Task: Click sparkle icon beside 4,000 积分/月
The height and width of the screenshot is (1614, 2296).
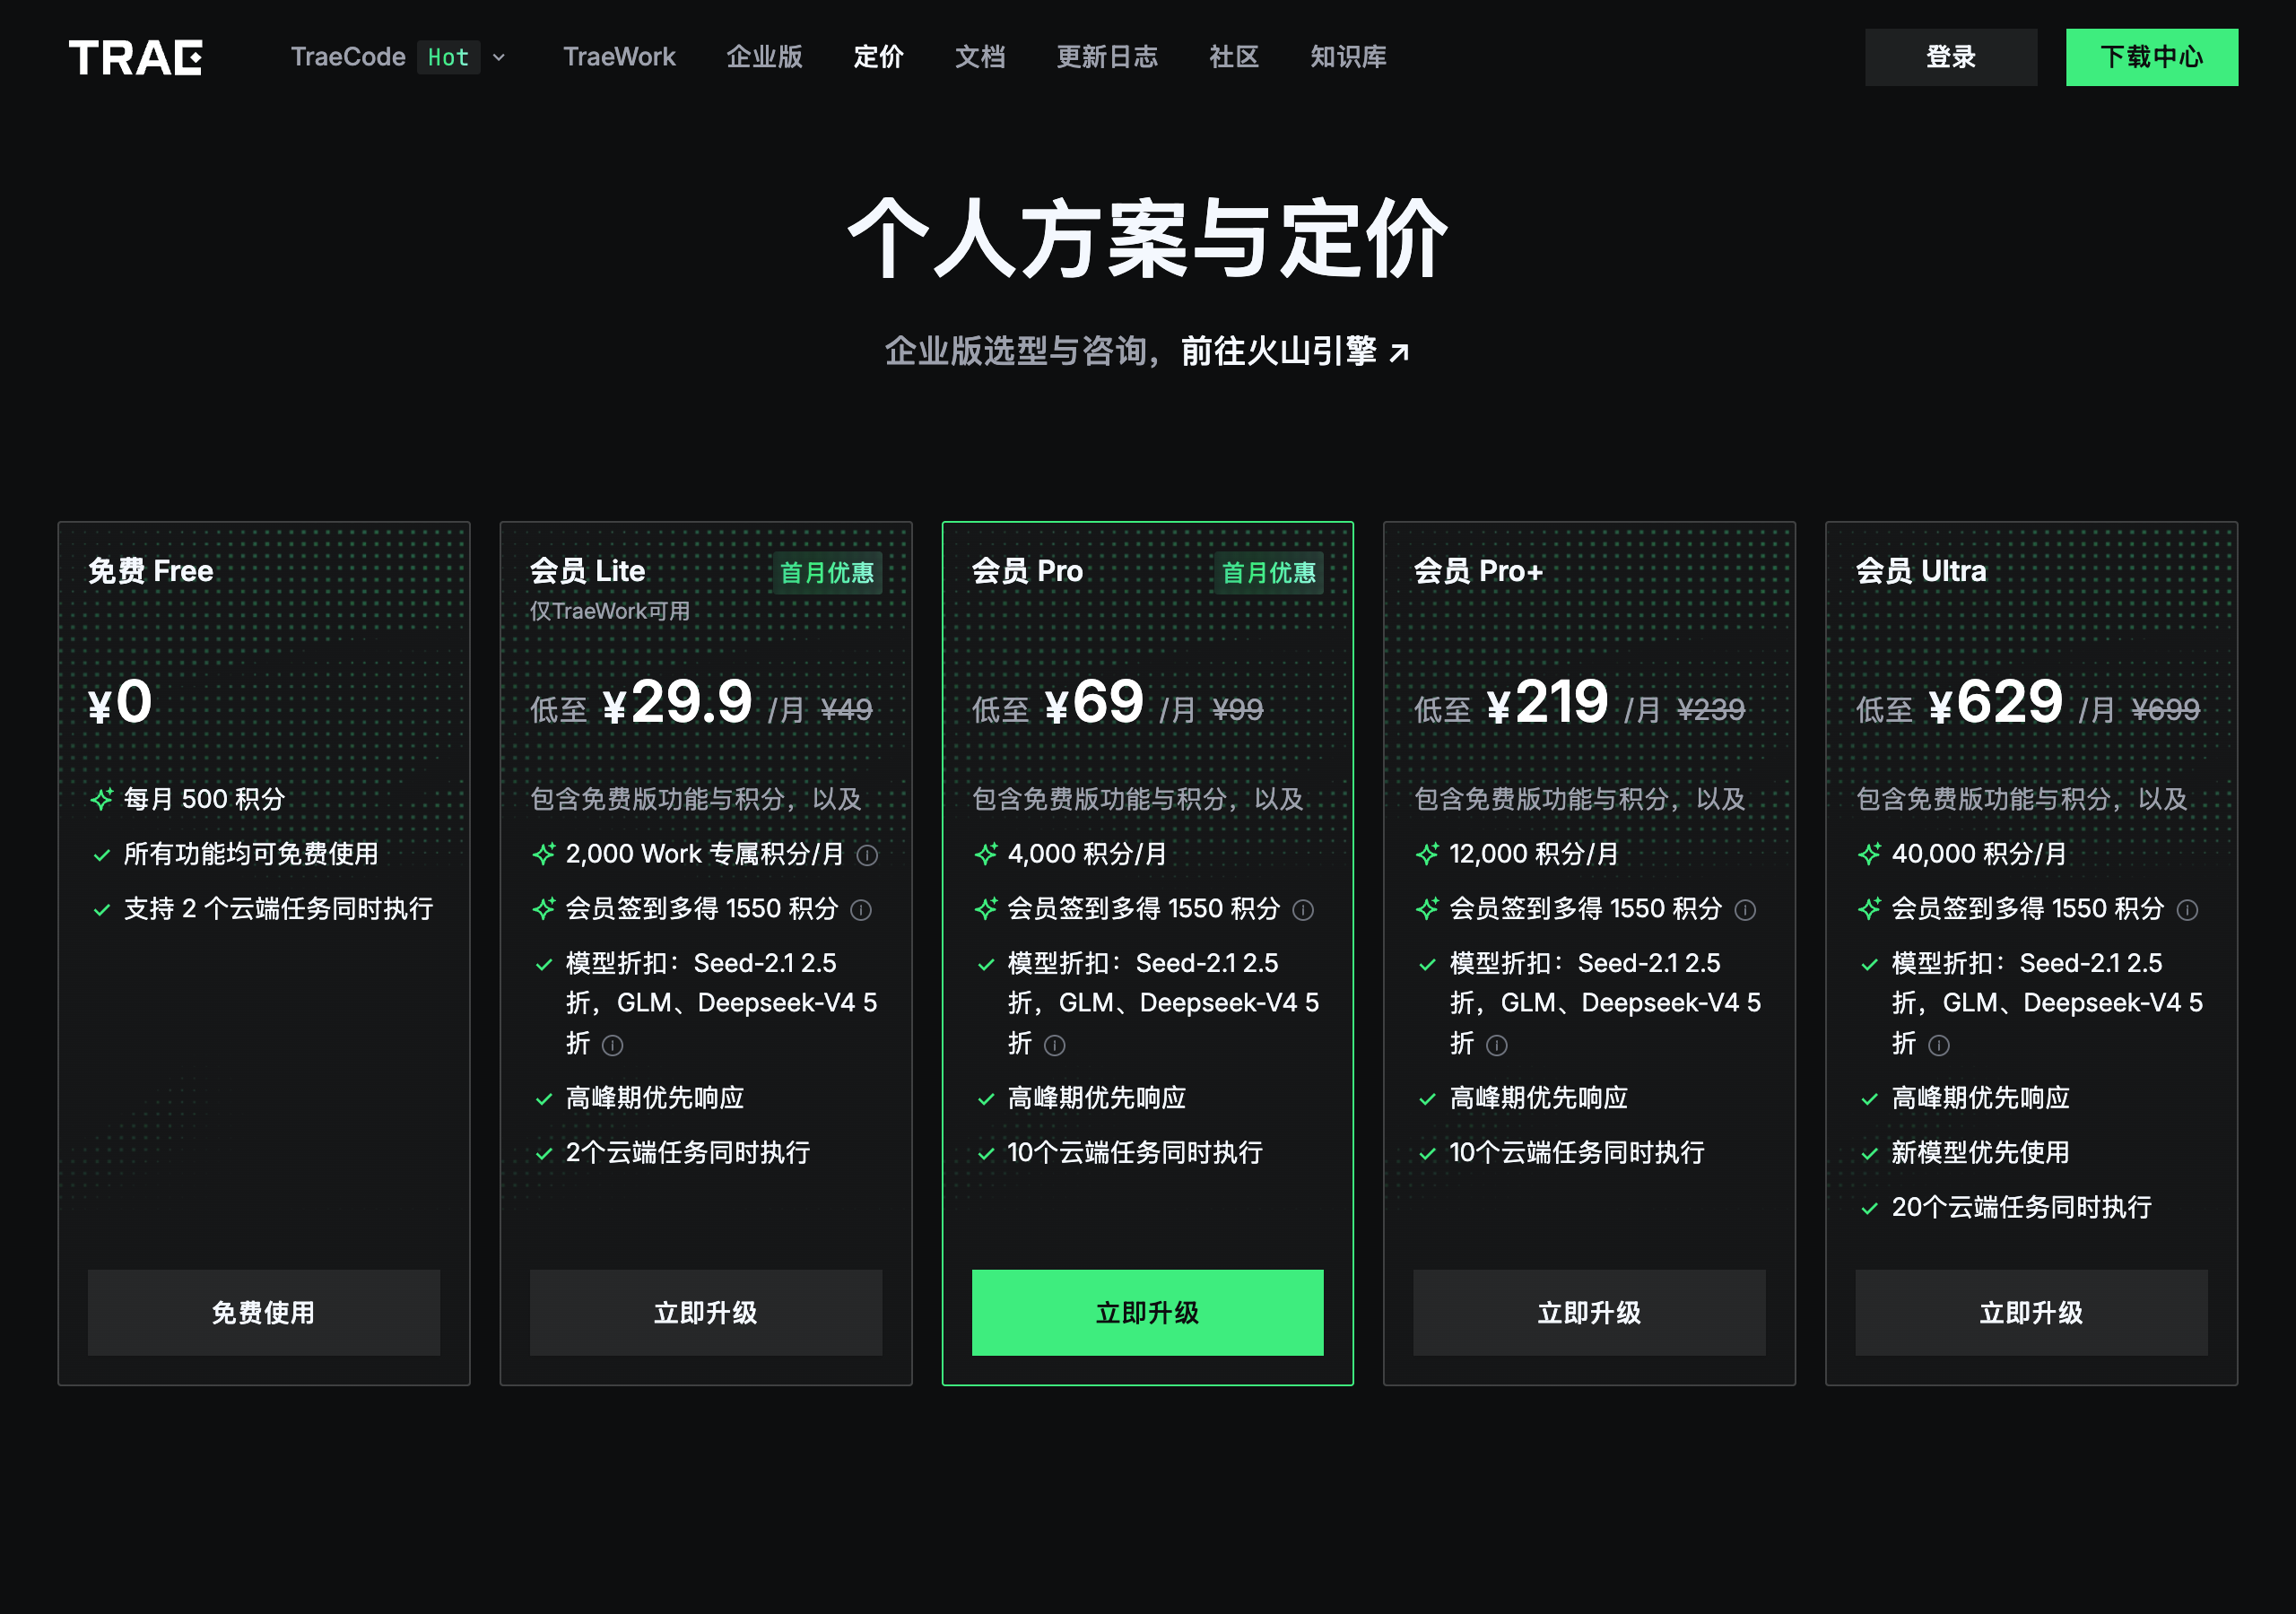Action: (986, 854)
